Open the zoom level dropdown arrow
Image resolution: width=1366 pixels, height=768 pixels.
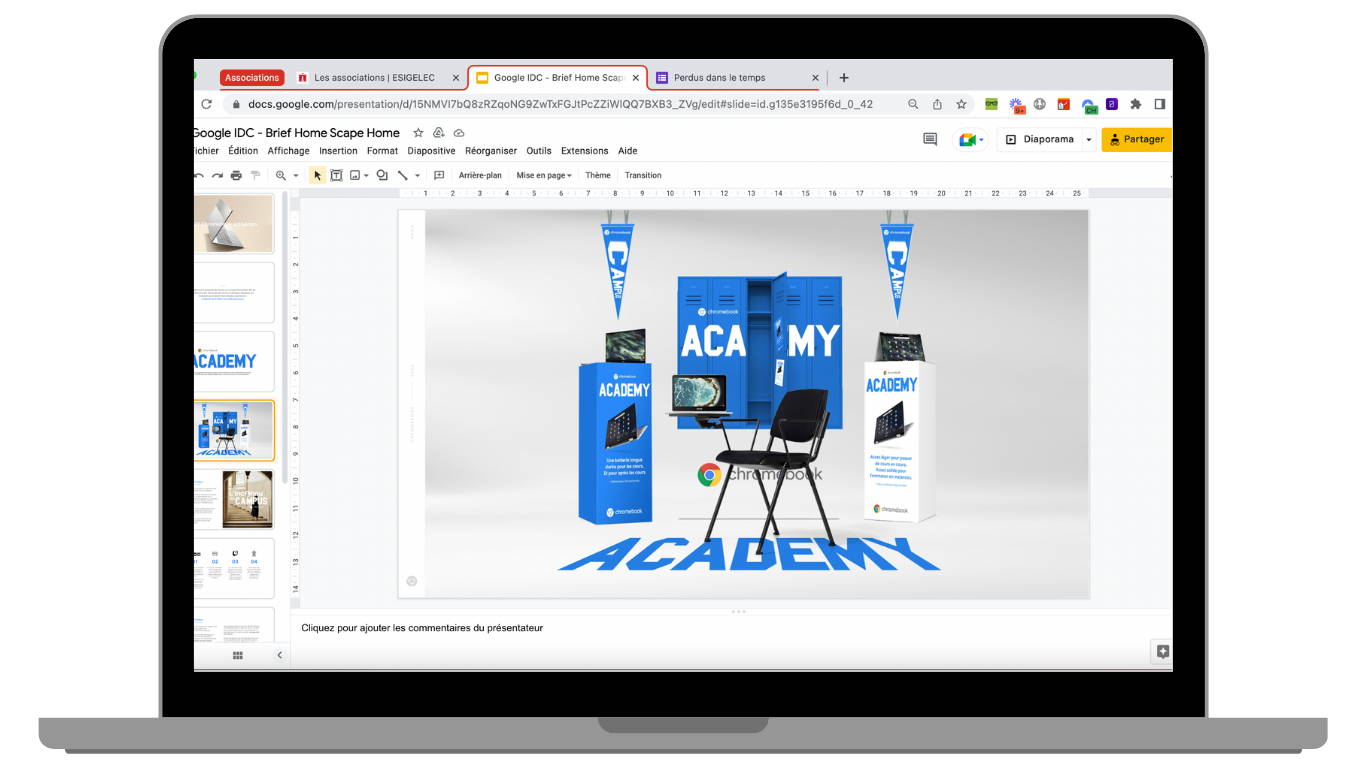pyautogui.click(x=296, y=175)
